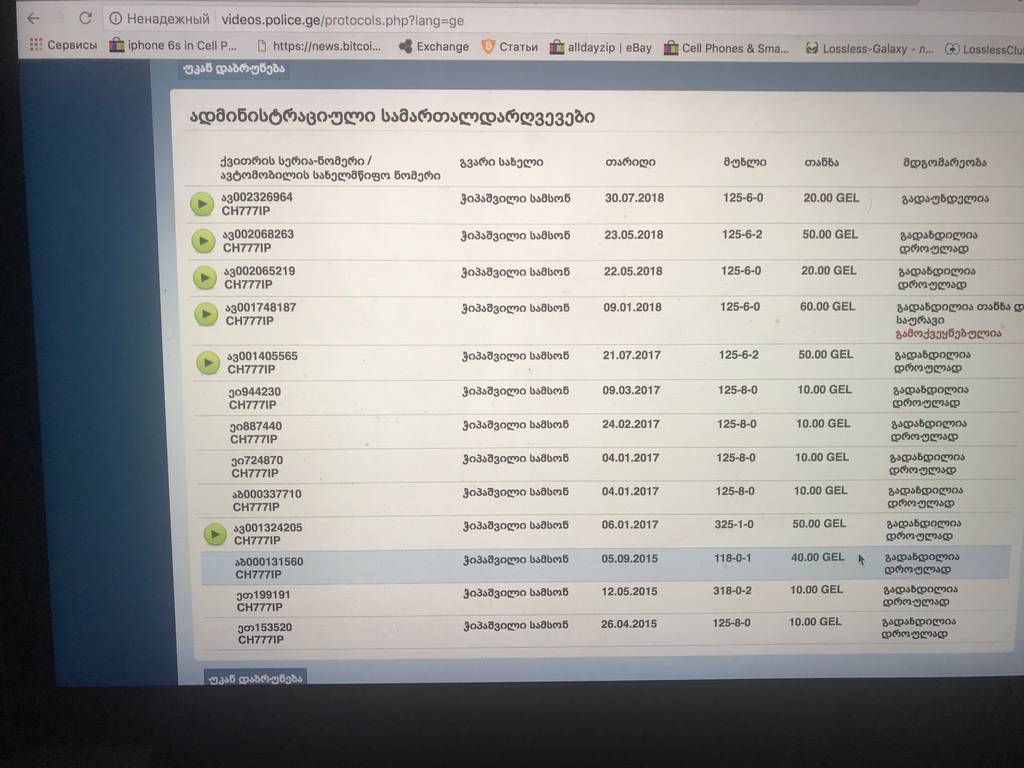Click the თარიღი column header

point(630,162)
